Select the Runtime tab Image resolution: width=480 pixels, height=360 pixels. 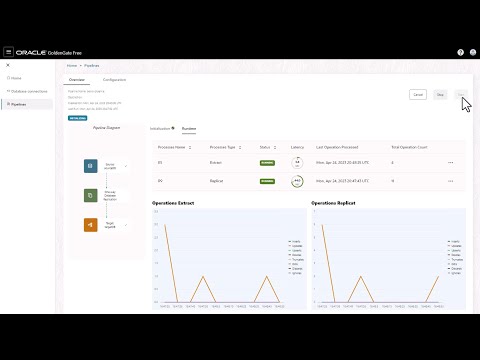[189, 128]
